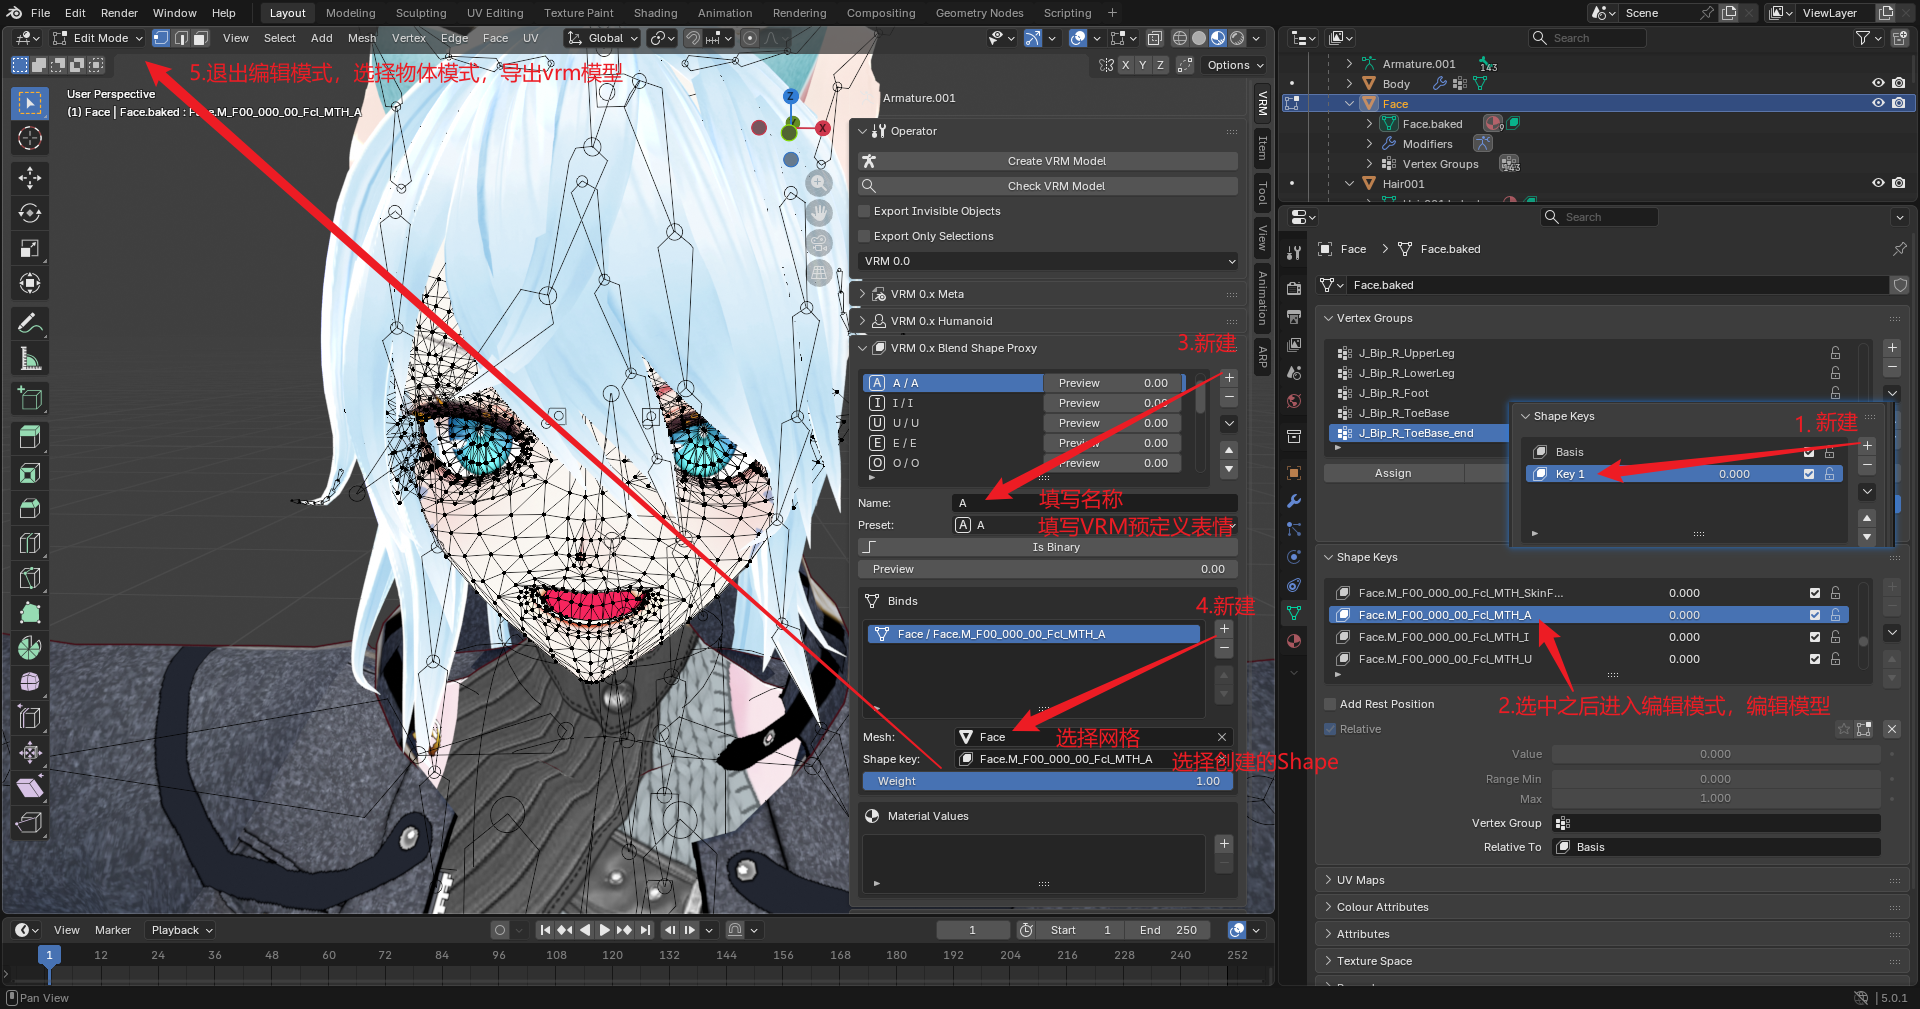This screenshot has height=1009, width=1920.
Task: Select the Bevel tool
Action: tap(30, 508)
